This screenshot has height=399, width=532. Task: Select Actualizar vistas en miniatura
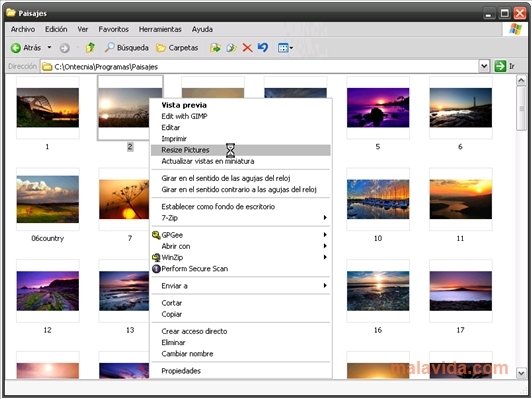[x=241, y=161]
